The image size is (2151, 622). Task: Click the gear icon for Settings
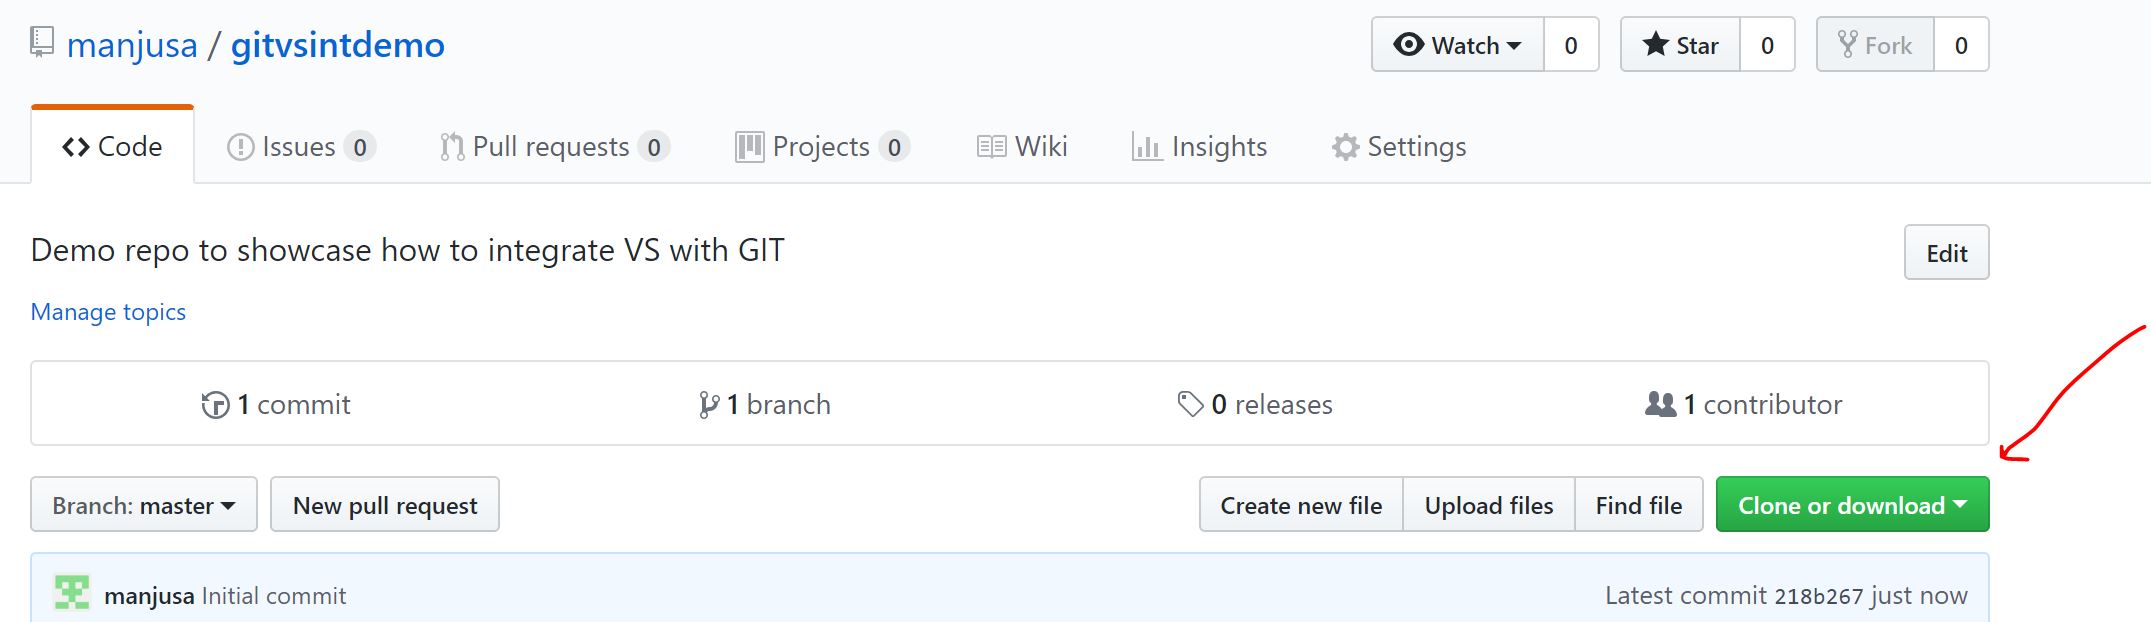coord(1345,147)
